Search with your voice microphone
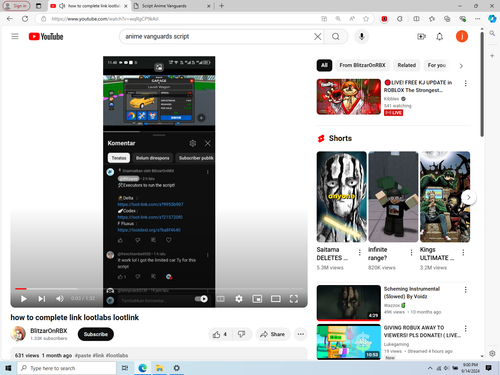Viewport: 500px width, 375px height. (x=362, y=36)
